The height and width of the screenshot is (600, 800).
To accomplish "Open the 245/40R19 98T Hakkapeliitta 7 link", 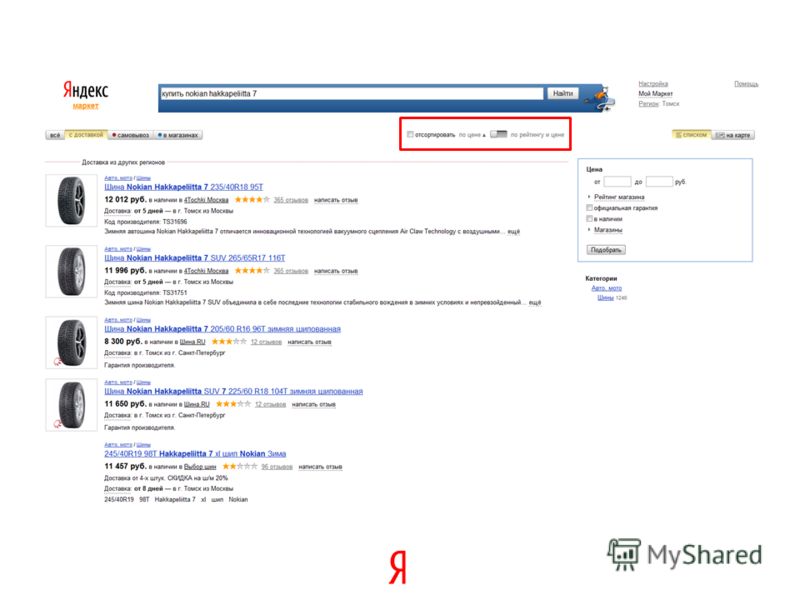I will click(195, 454).
